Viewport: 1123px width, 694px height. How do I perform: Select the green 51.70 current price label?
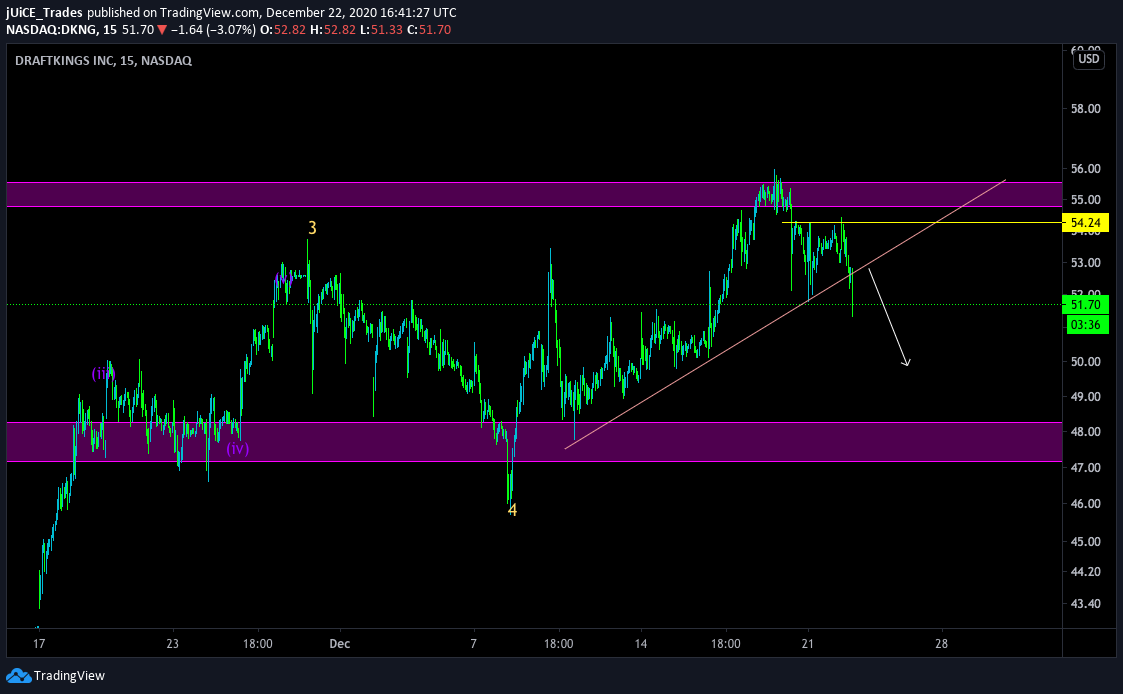1086,305
